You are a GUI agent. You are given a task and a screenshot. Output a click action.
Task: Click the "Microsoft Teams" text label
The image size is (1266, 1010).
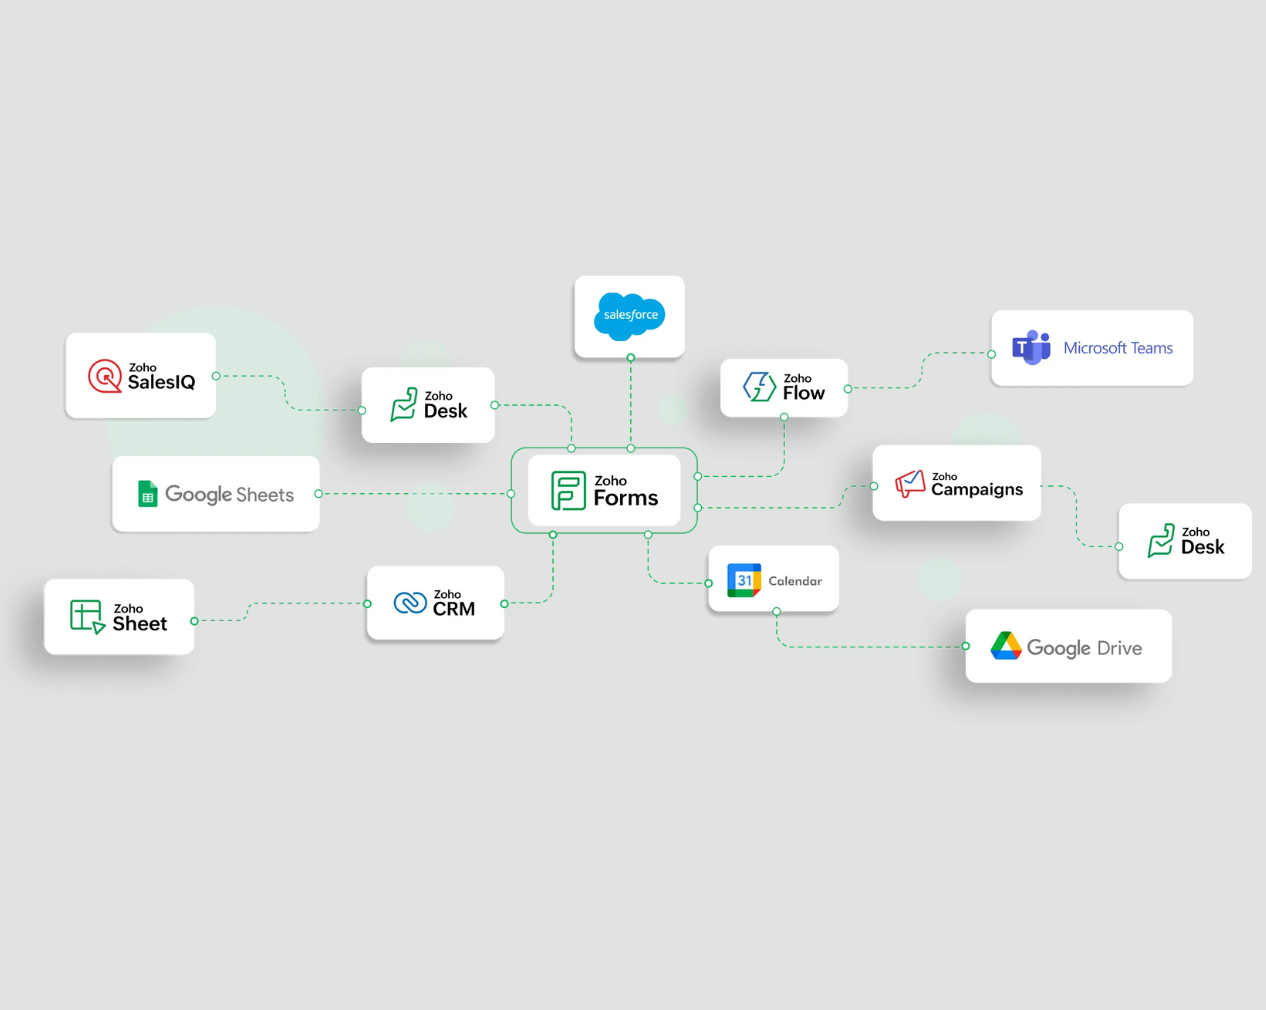coord(1118,348)
